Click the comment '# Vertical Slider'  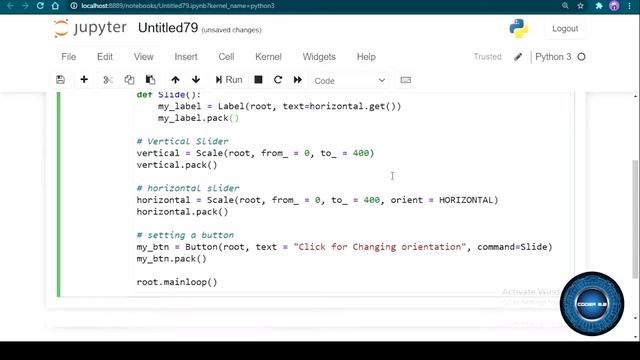point(182,141)
